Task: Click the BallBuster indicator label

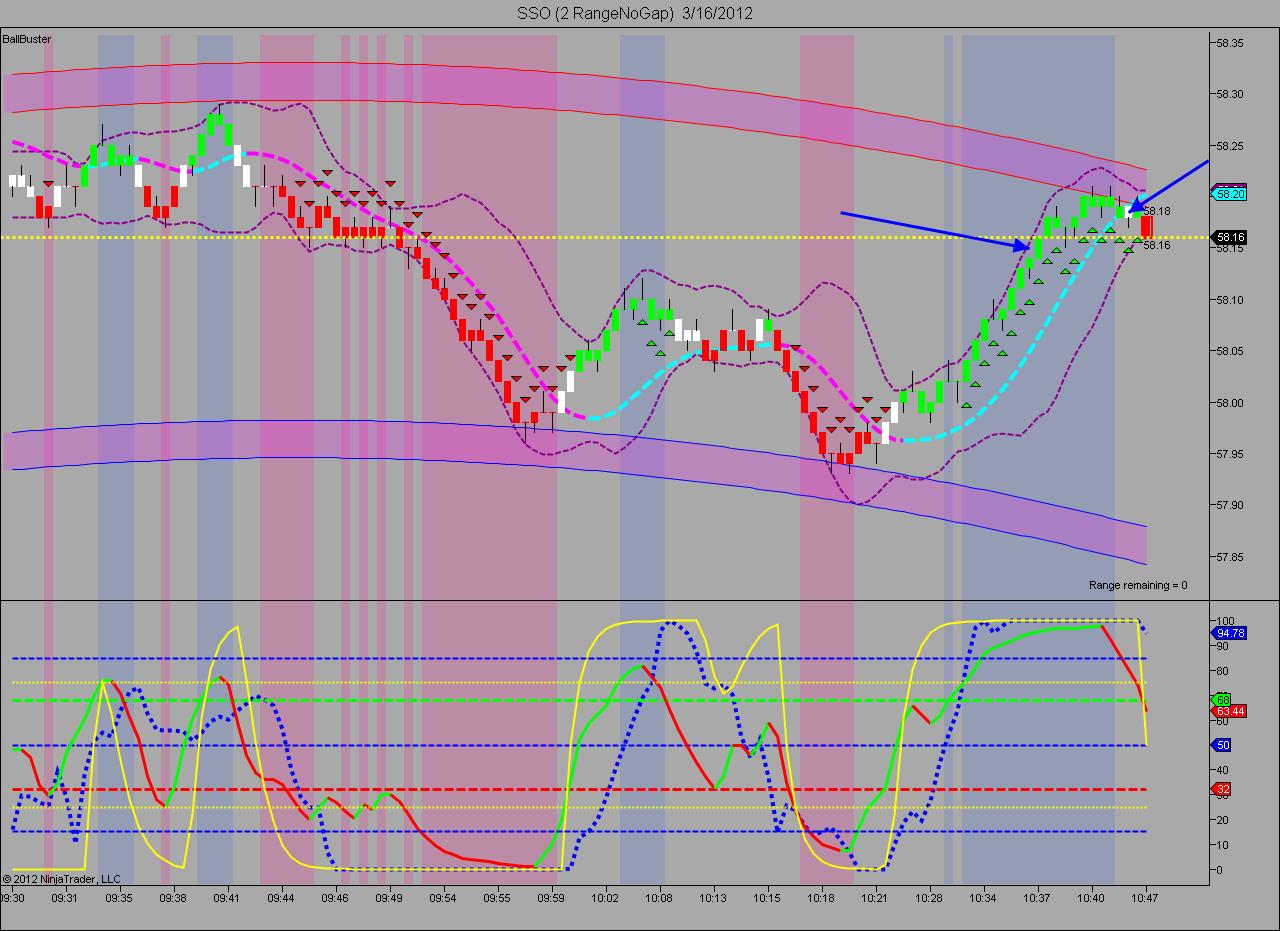Action: 27,39
